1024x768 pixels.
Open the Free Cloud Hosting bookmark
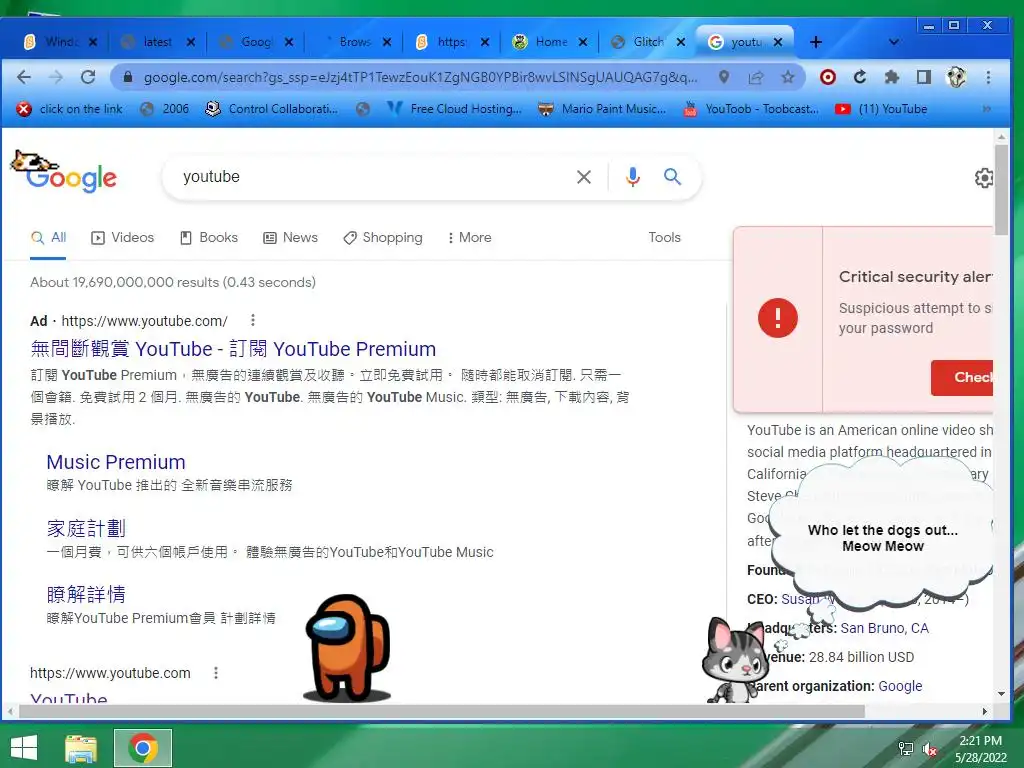click(455, 109)
